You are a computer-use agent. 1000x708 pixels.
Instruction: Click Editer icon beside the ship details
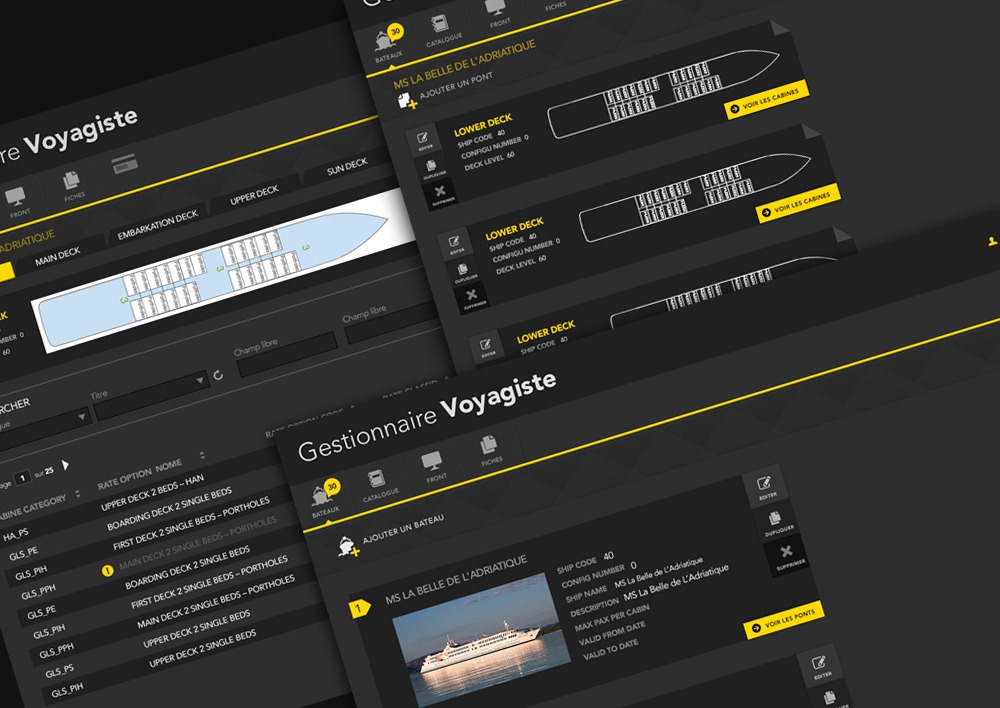tap(764, 485)
